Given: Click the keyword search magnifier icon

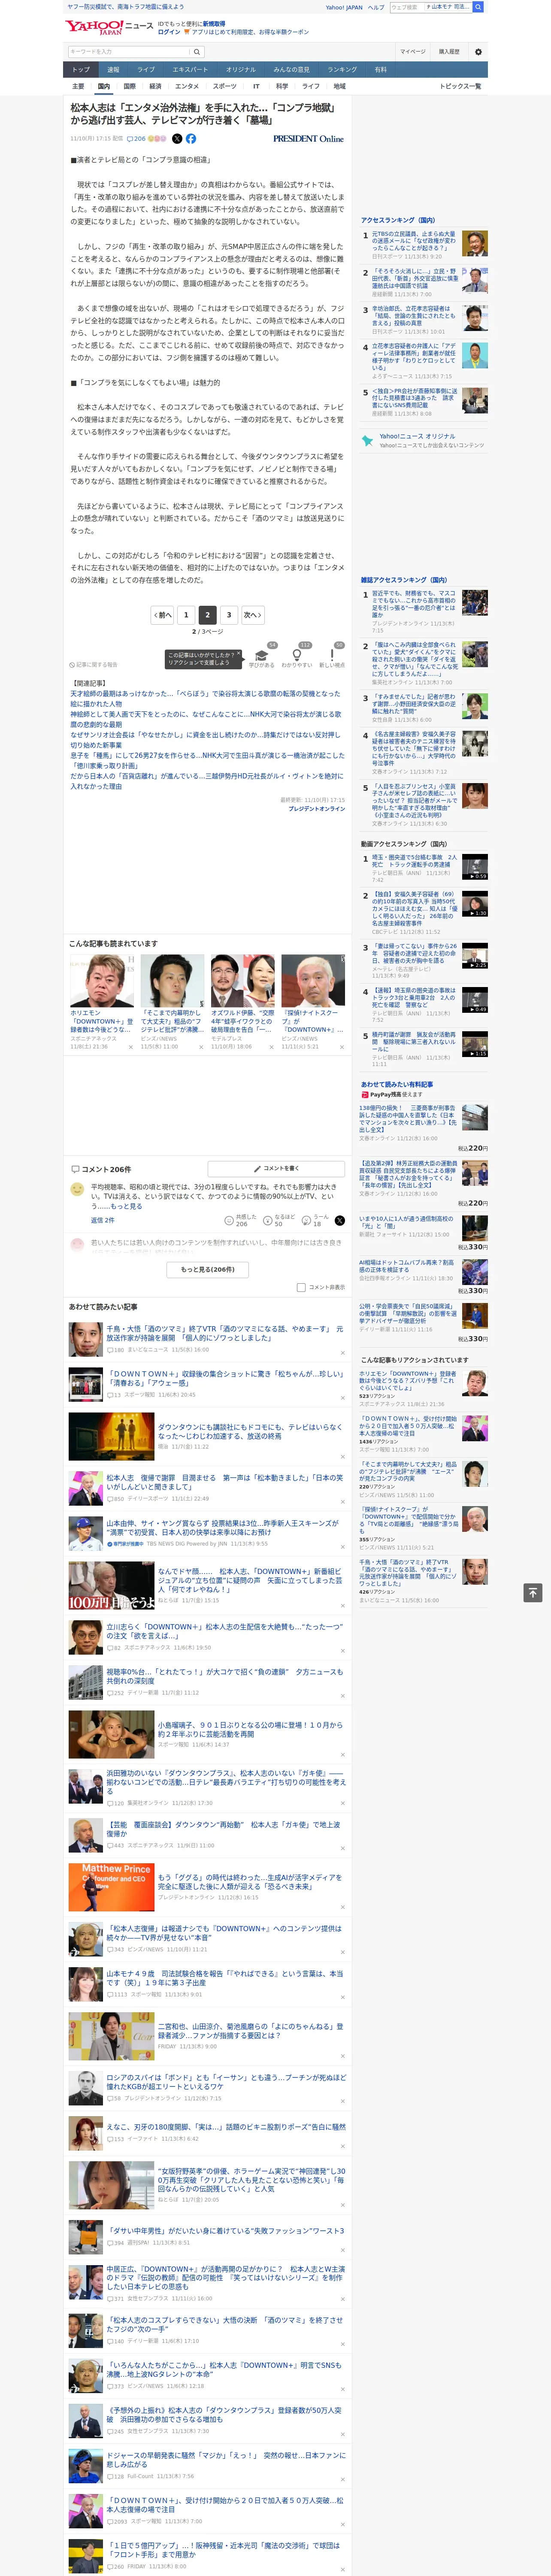Looking at the screenshot, I should [197, 51].
